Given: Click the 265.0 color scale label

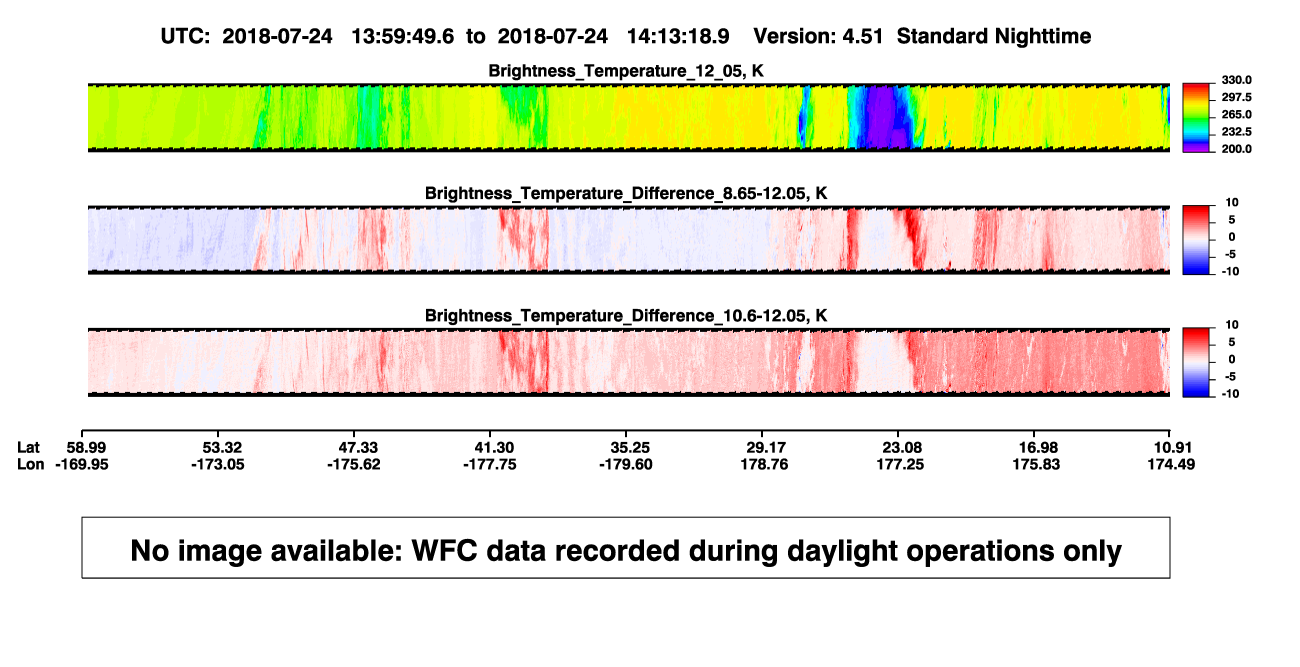Looking at the screenshot, I should coord(1235,114).
